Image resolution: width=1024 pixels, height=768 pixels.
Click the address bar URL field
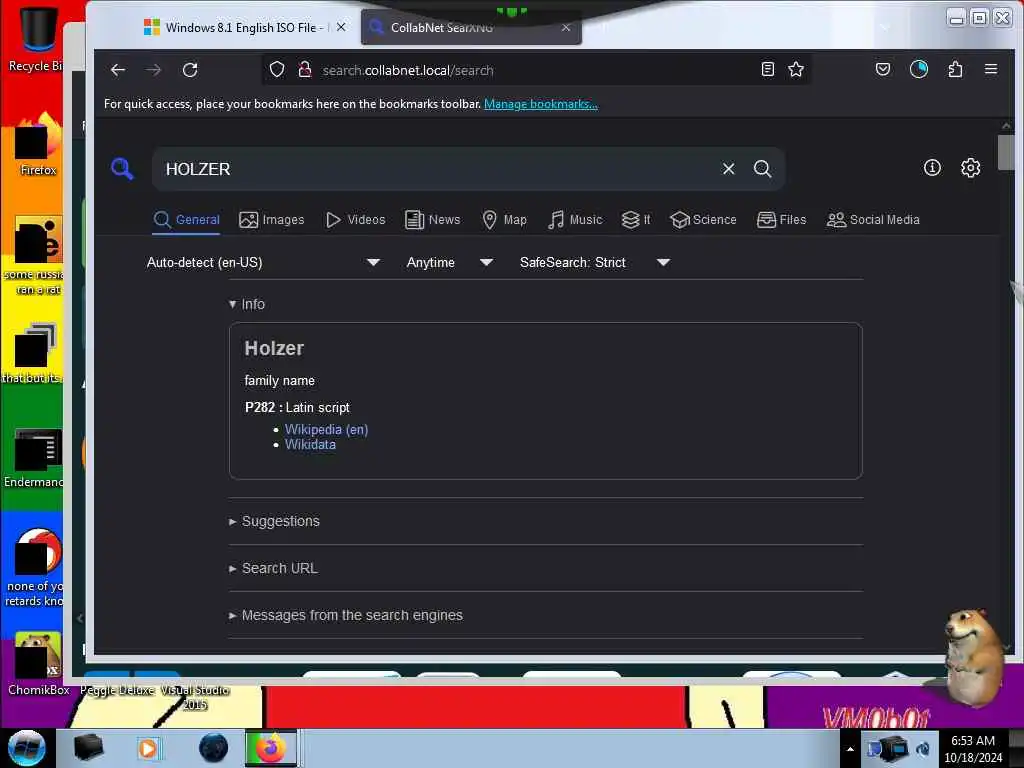536,70
